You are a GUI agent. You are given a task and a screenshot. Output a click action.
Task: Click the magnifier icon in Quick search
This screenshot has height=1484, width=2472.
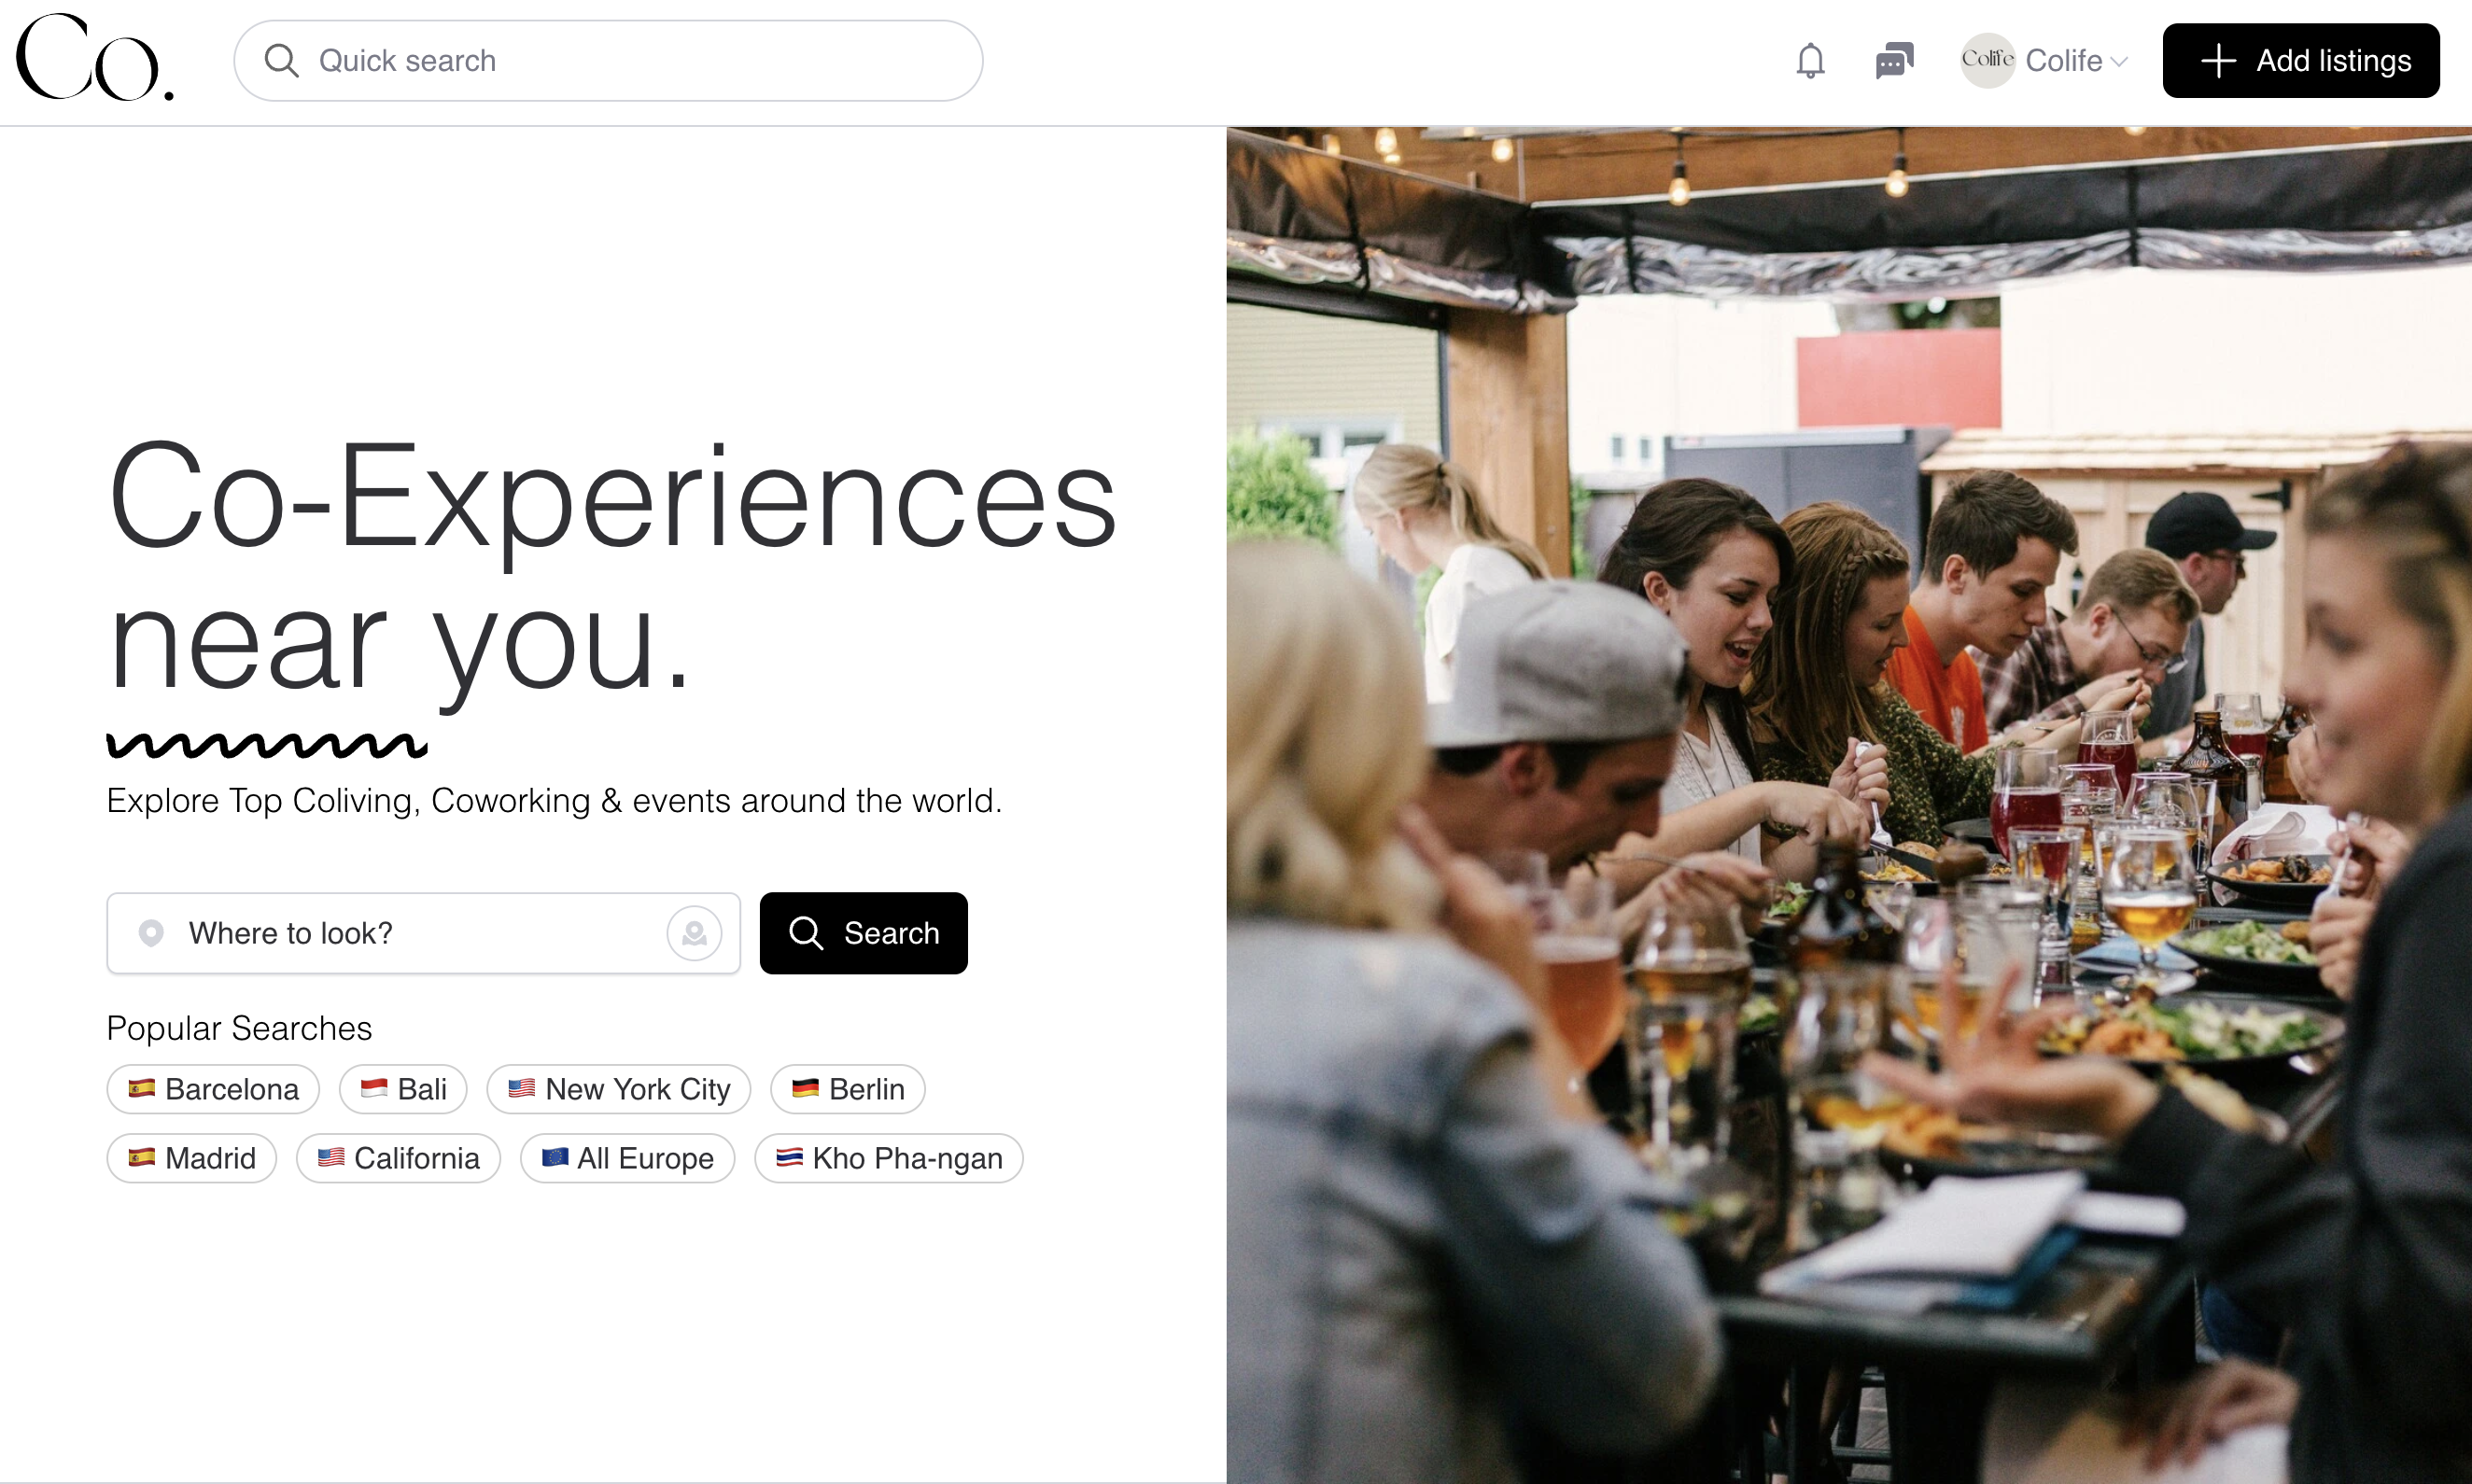pos(281,61)
